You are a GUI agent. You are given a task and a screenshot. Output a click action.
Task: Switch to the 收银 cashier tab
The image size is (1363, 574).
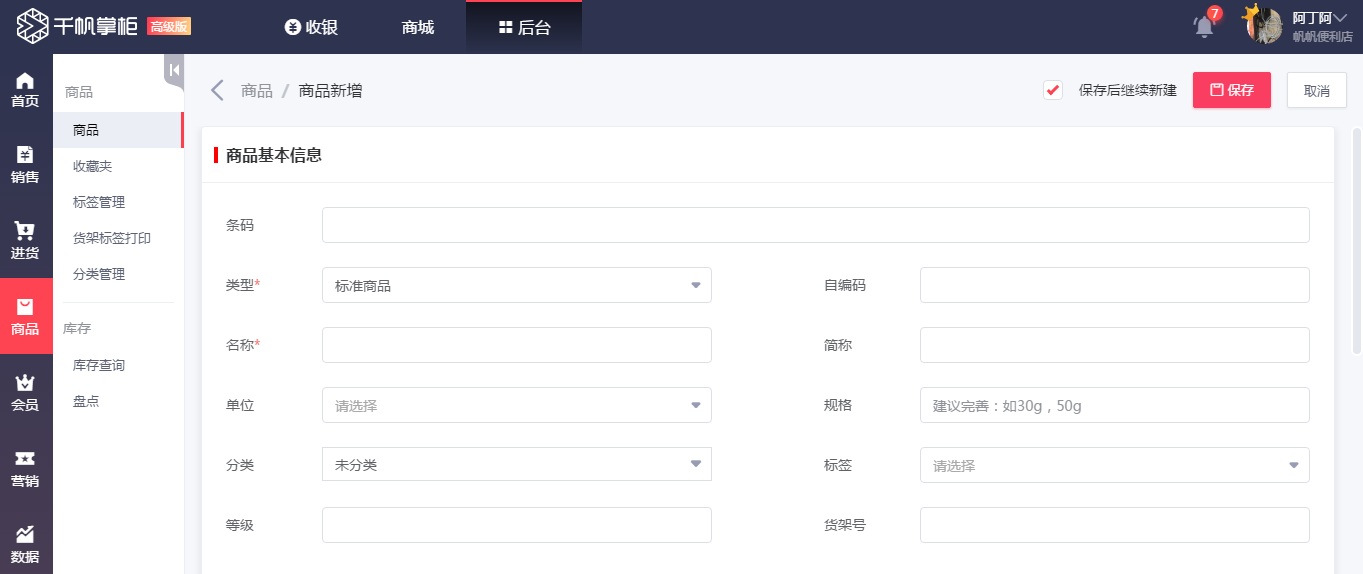[x=311, y=27]
